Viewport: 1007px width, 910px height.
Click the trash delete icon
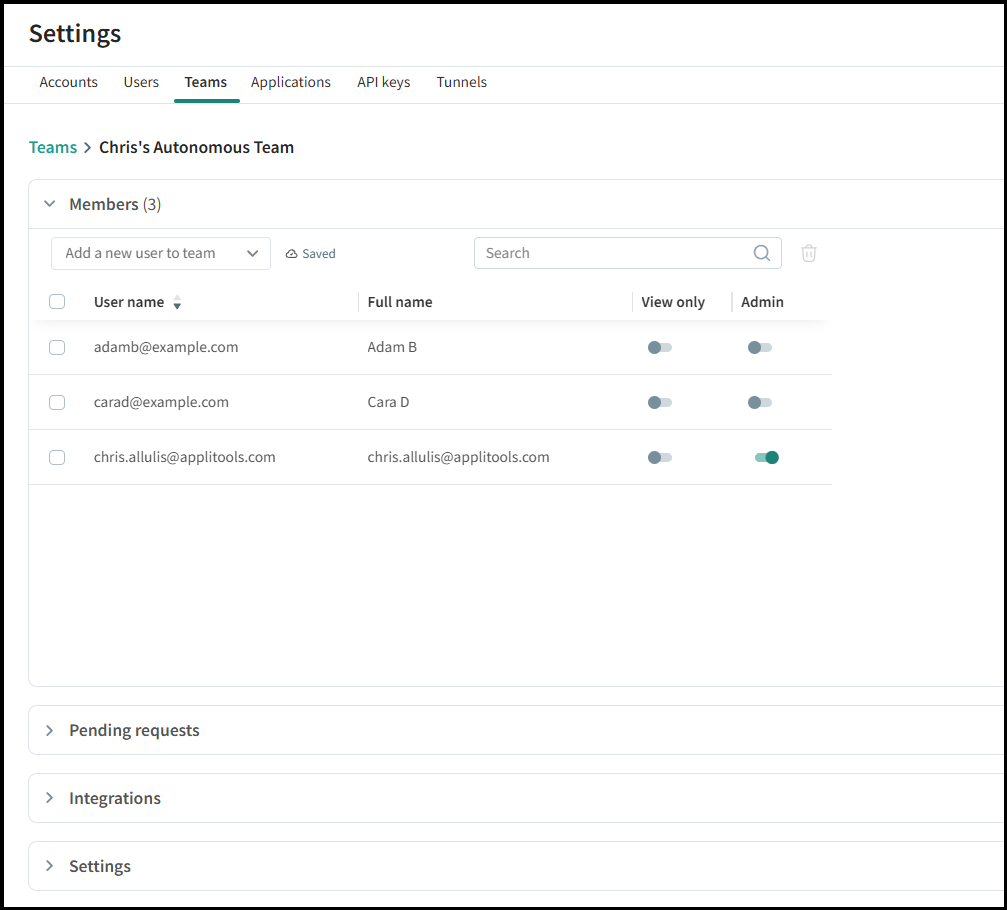point(809,253)
